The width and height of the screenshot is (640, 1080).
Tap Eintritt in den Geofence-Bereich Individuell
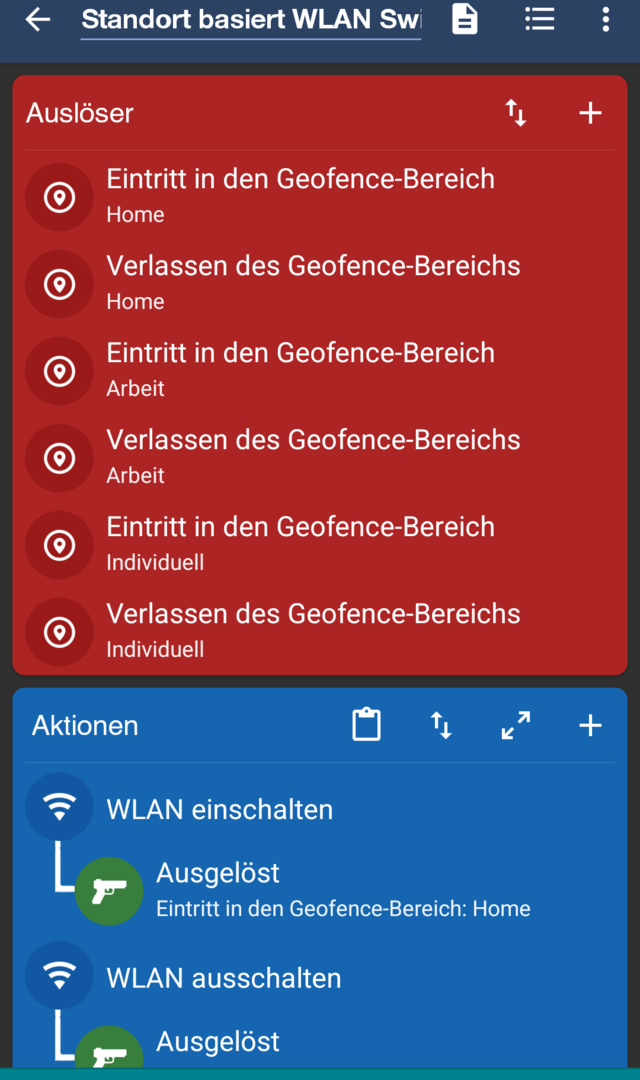coord(300,543)
